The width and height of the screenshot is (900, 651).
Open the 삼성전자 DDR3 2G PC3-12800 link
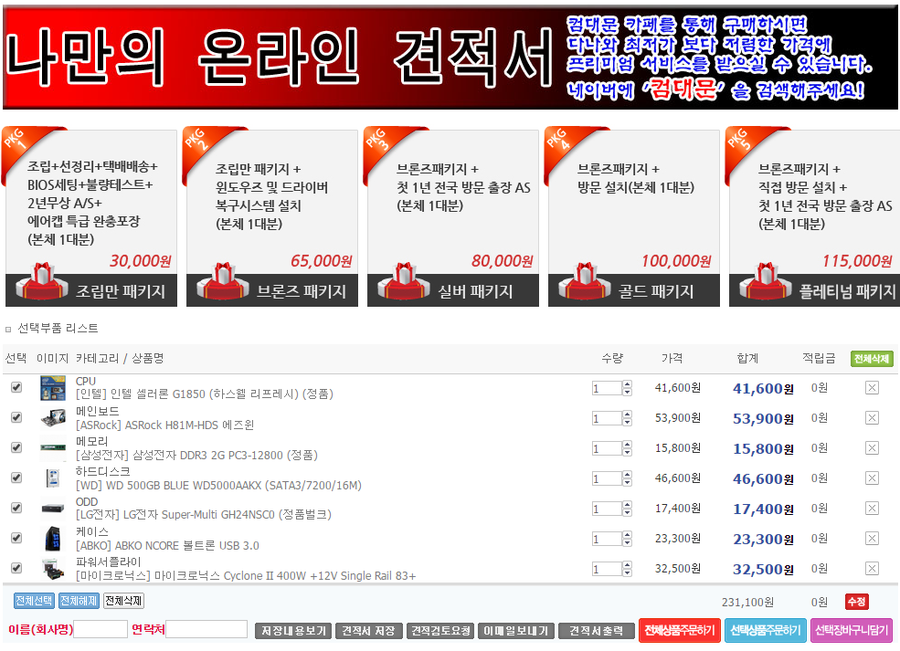click(196, 455)
